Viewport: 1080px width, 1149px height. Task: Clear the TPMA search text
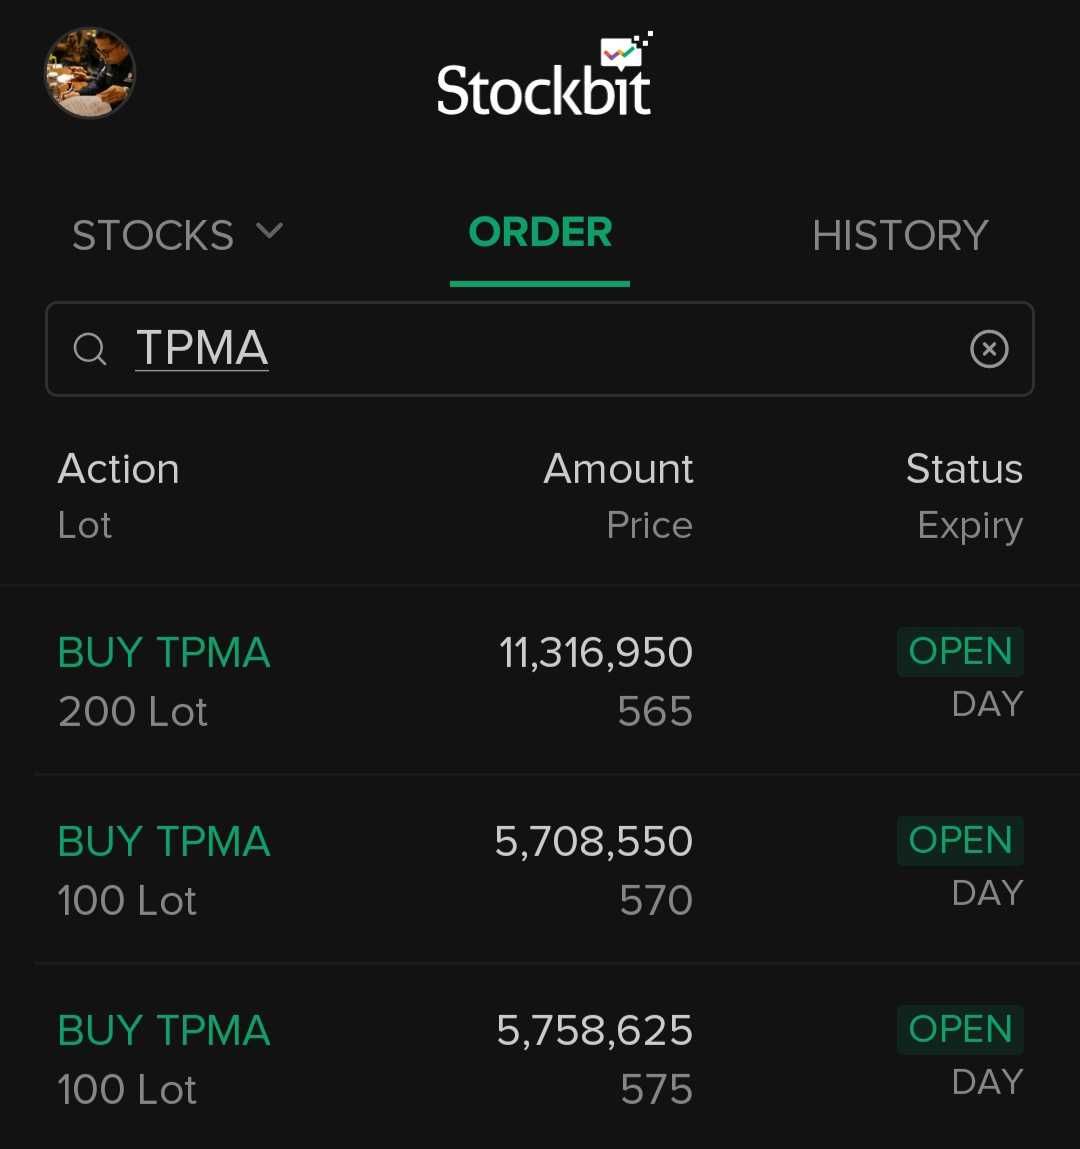point(989,349)
